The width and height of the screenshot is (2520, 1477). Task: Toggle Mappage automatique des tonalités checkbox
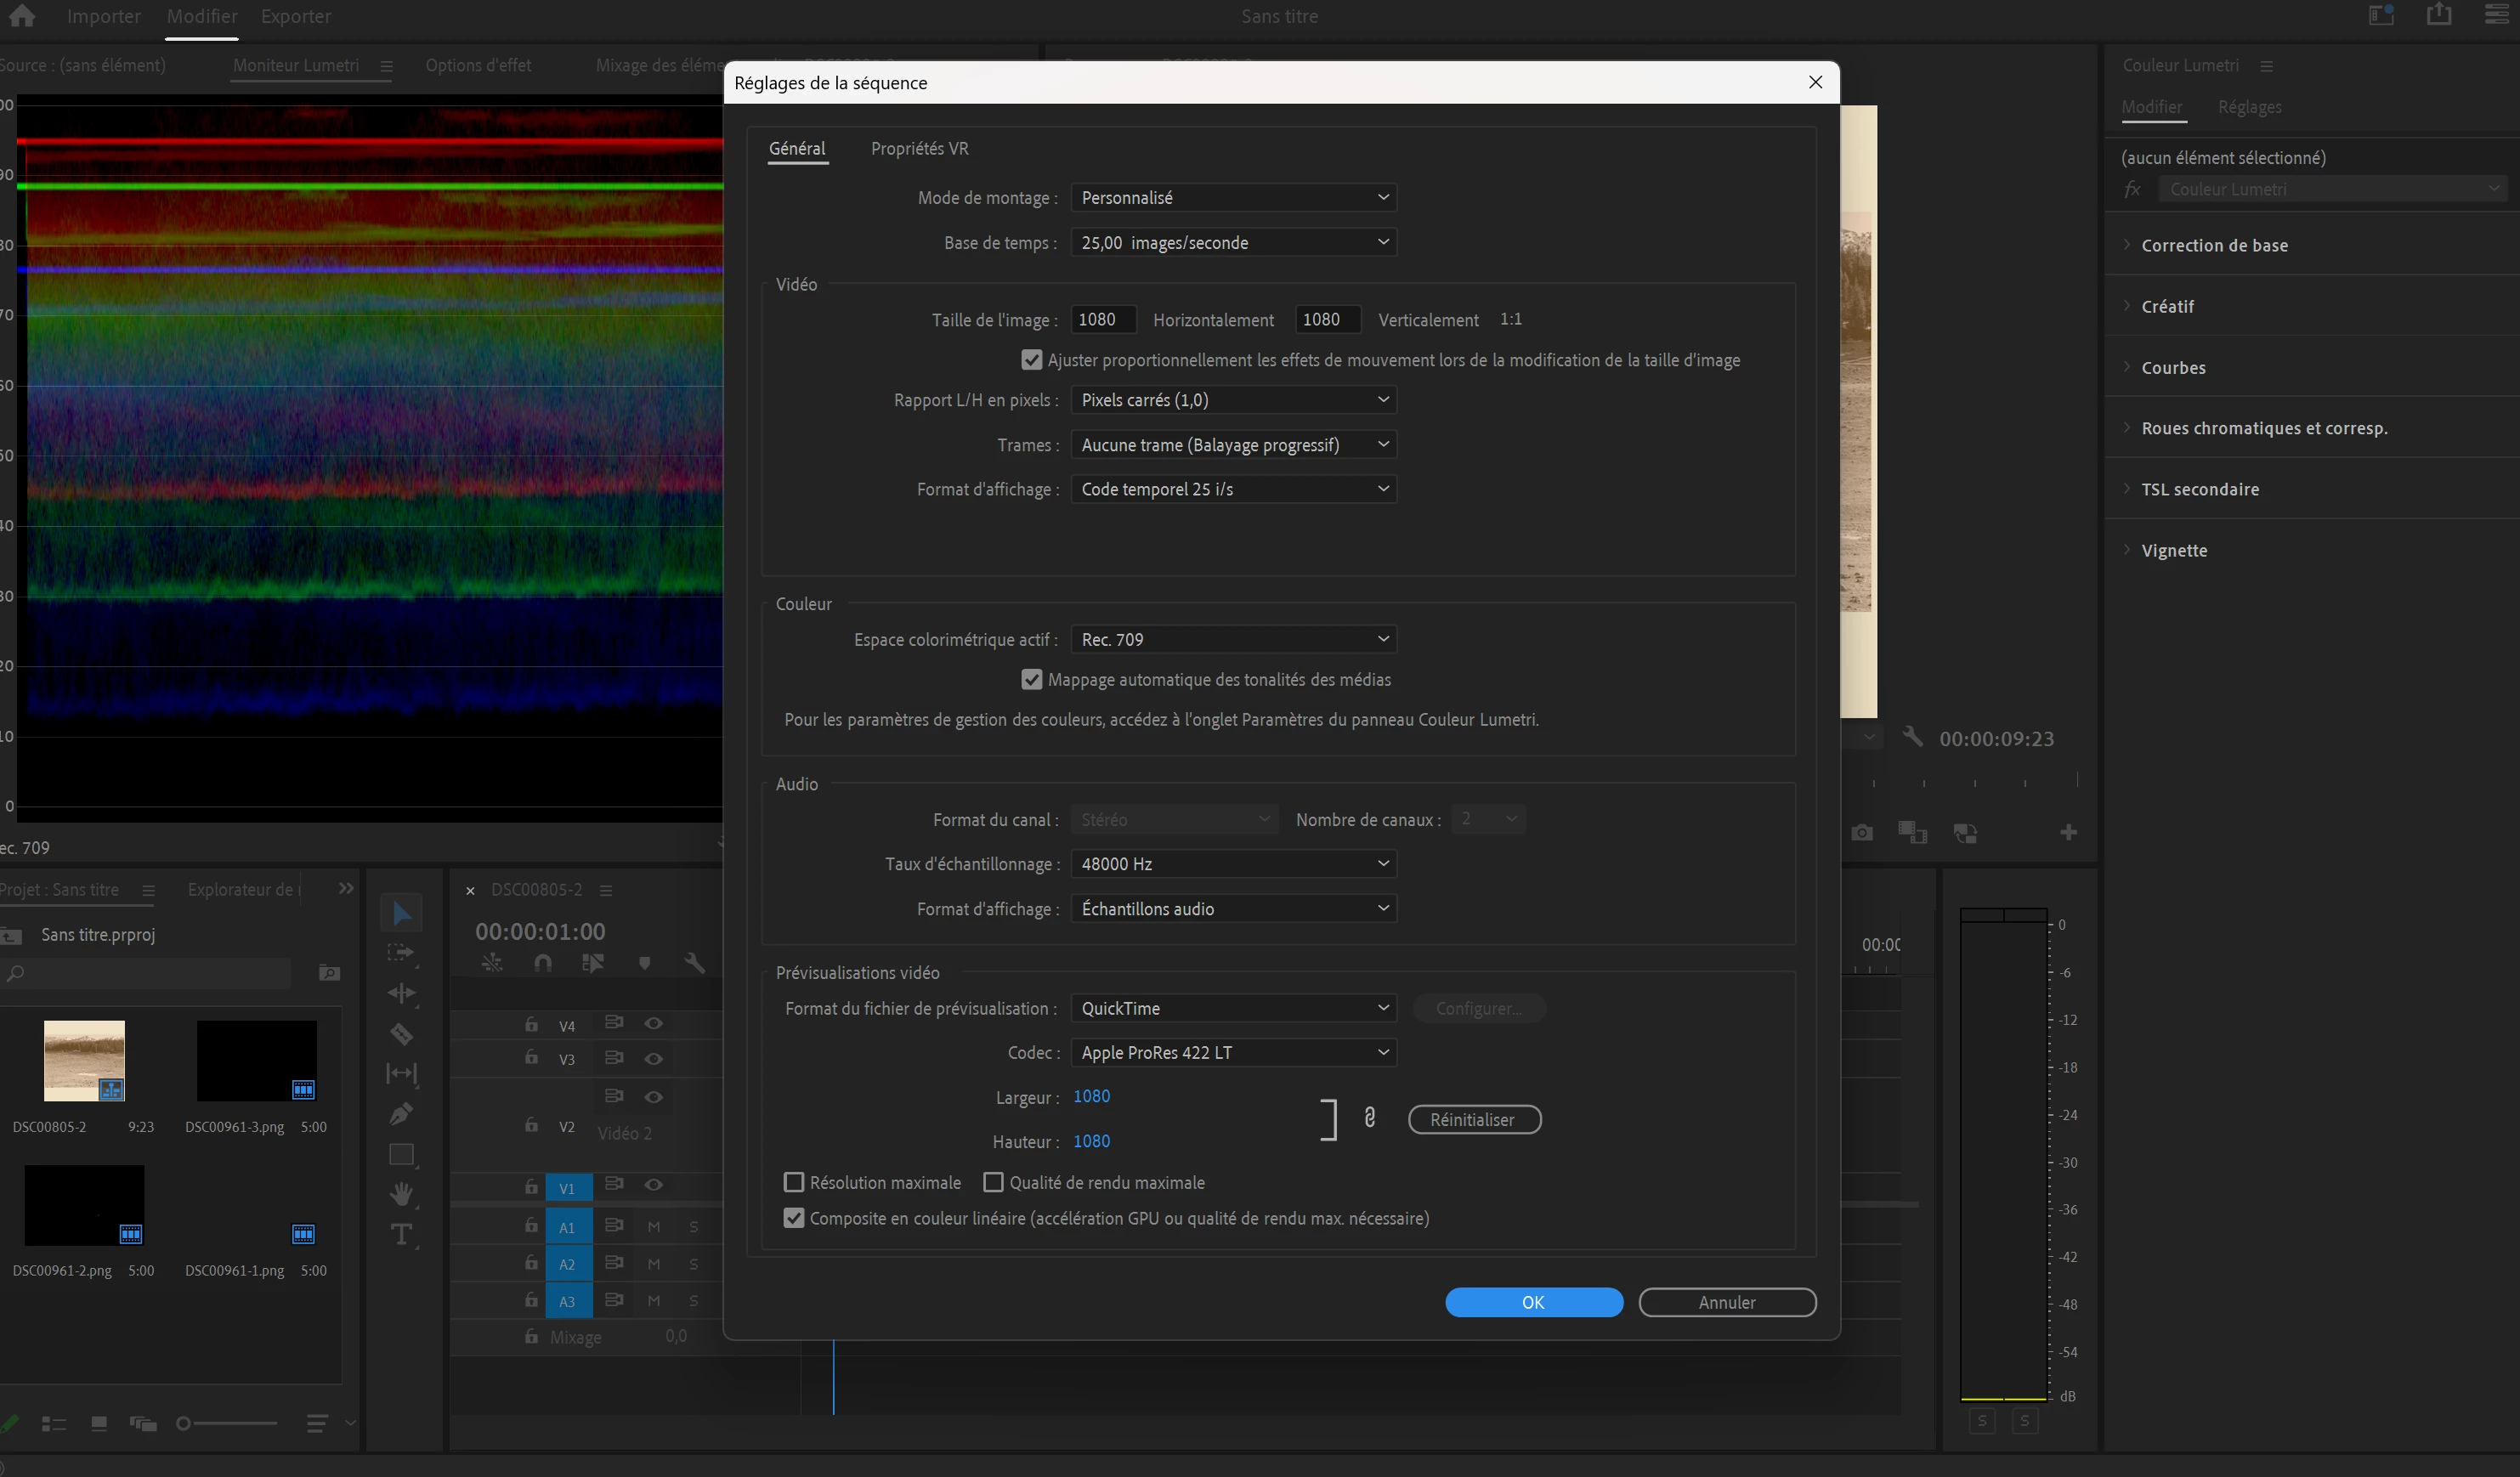click(1031, 680)
